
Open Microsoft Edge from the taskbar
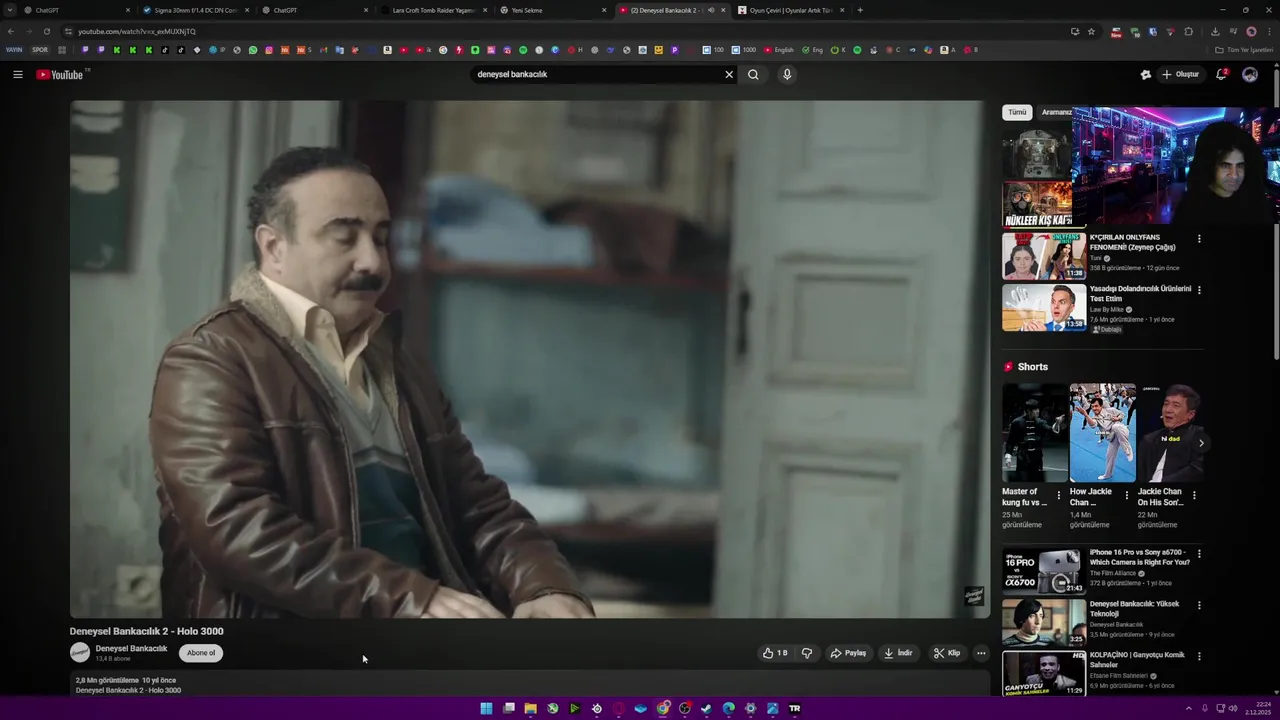click(728, 708)
